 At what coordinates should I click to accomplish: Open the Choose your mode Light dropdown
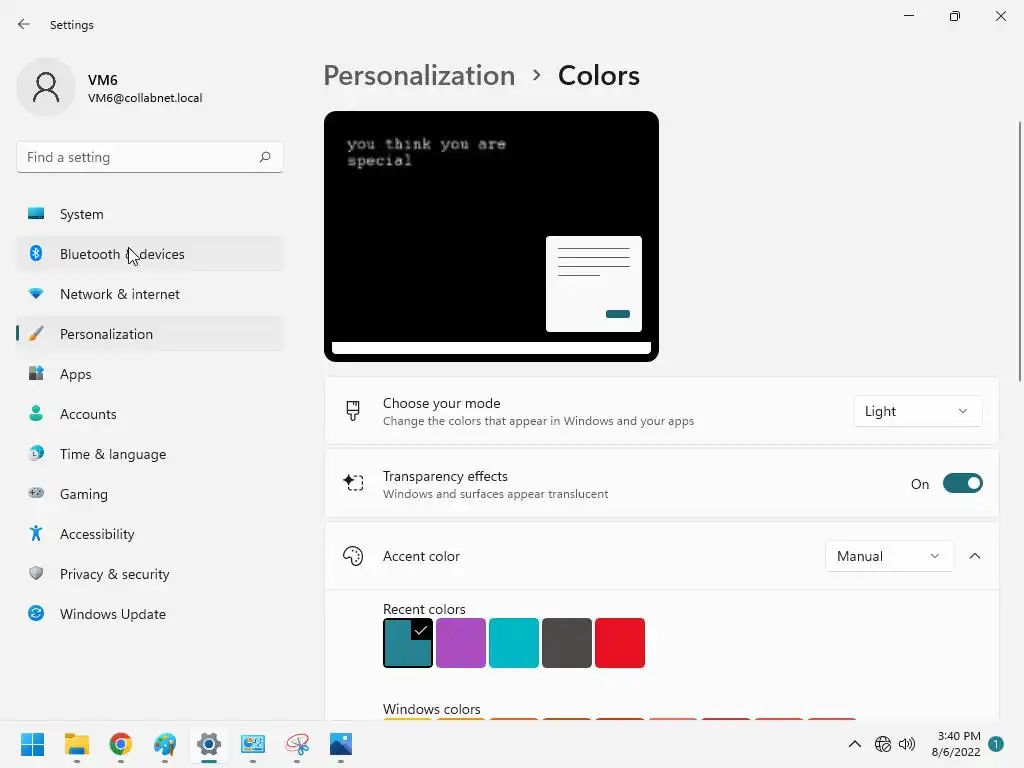(917, 411)
